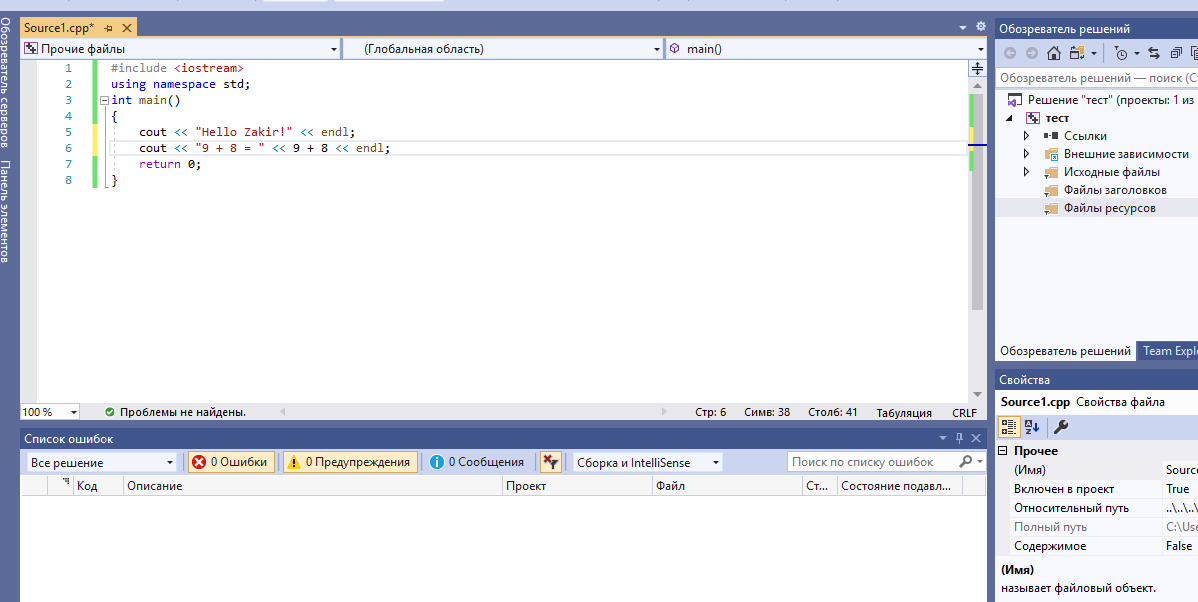The width and height of the screenshot is (1198, 602).
Task: Click the Home icon in Solution Explorer
Action: [x=1053, y=53]
